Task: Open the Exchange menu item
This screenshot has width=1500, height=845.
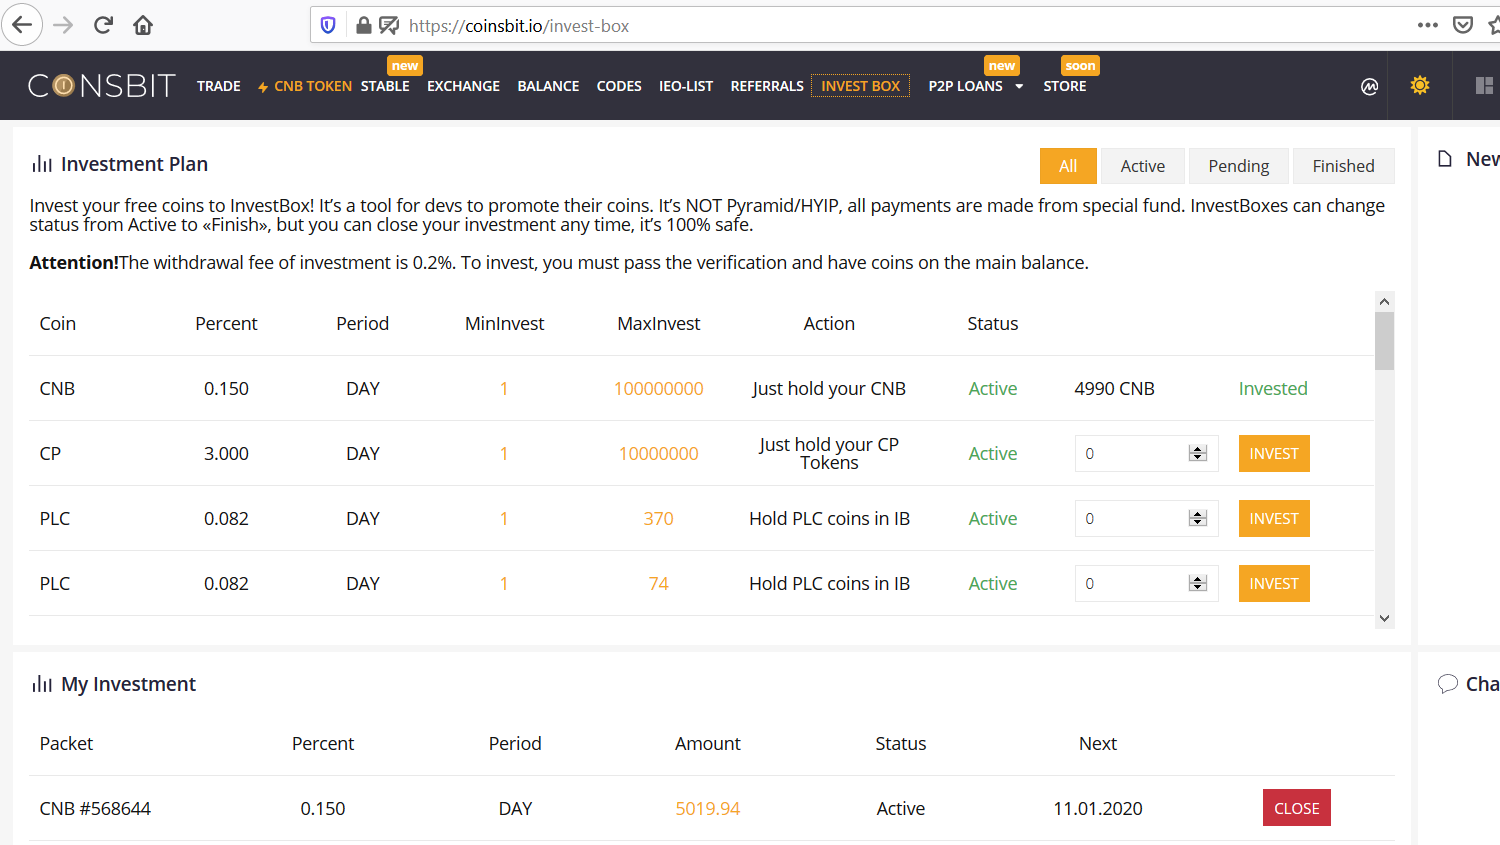Action: pos(463,86)
